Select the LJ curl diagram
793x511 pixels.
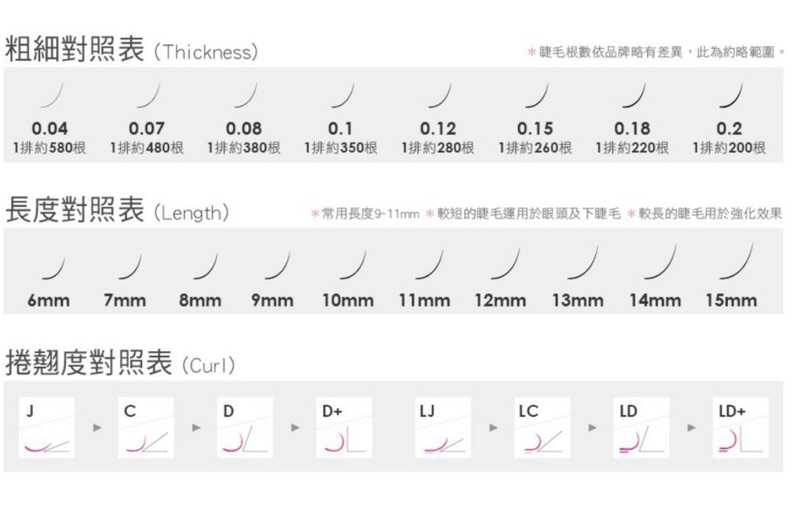click(442, 427)
